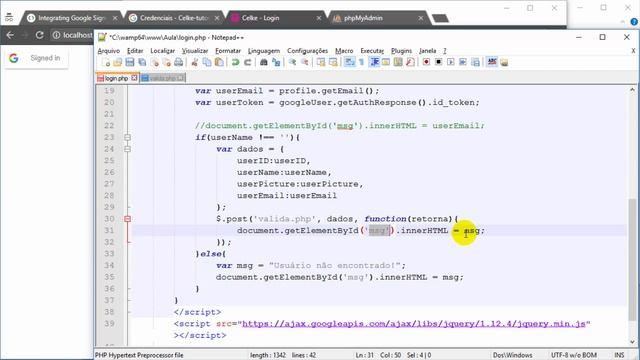Click the Save All toolbar icon
Image resolution: width=640 pixels, height=360 pixels.
[142, 62]
